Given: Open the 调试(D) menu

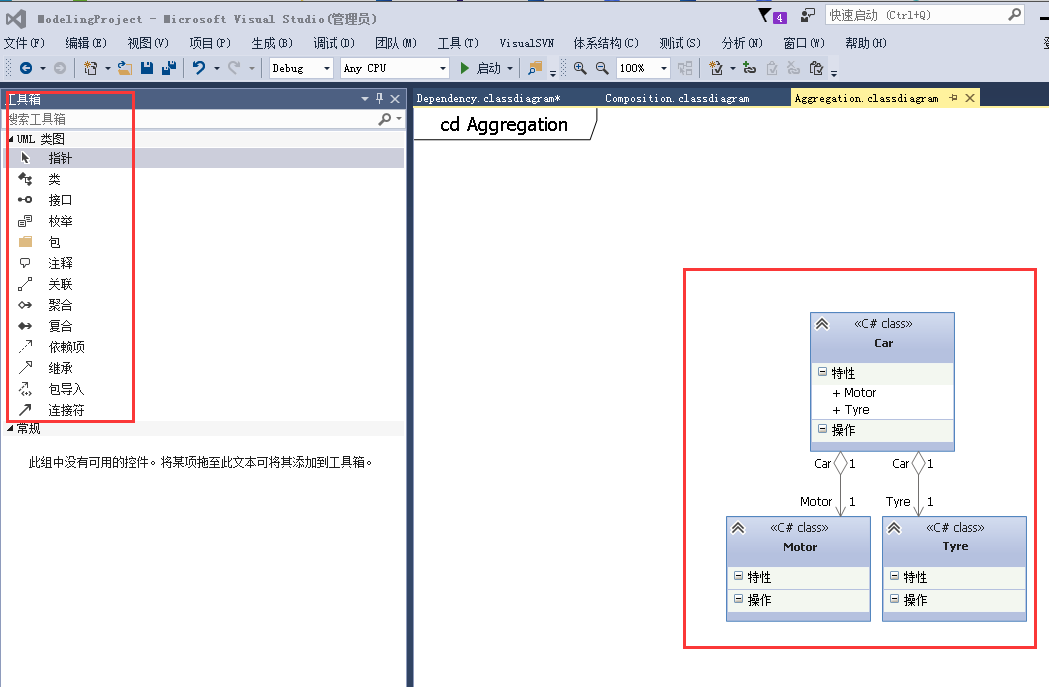Looking at the screenshot, I should click(x=334, y=43).
